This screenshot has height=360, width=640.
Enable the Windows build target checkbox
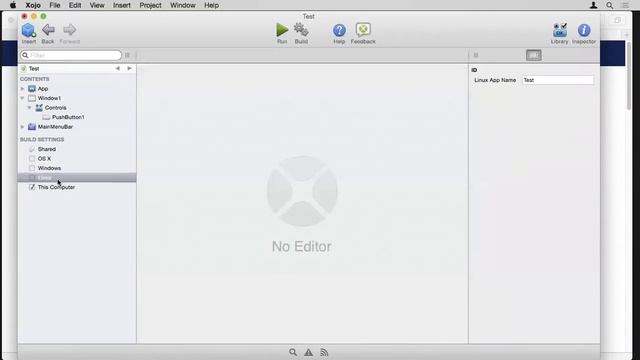(32, 168)
